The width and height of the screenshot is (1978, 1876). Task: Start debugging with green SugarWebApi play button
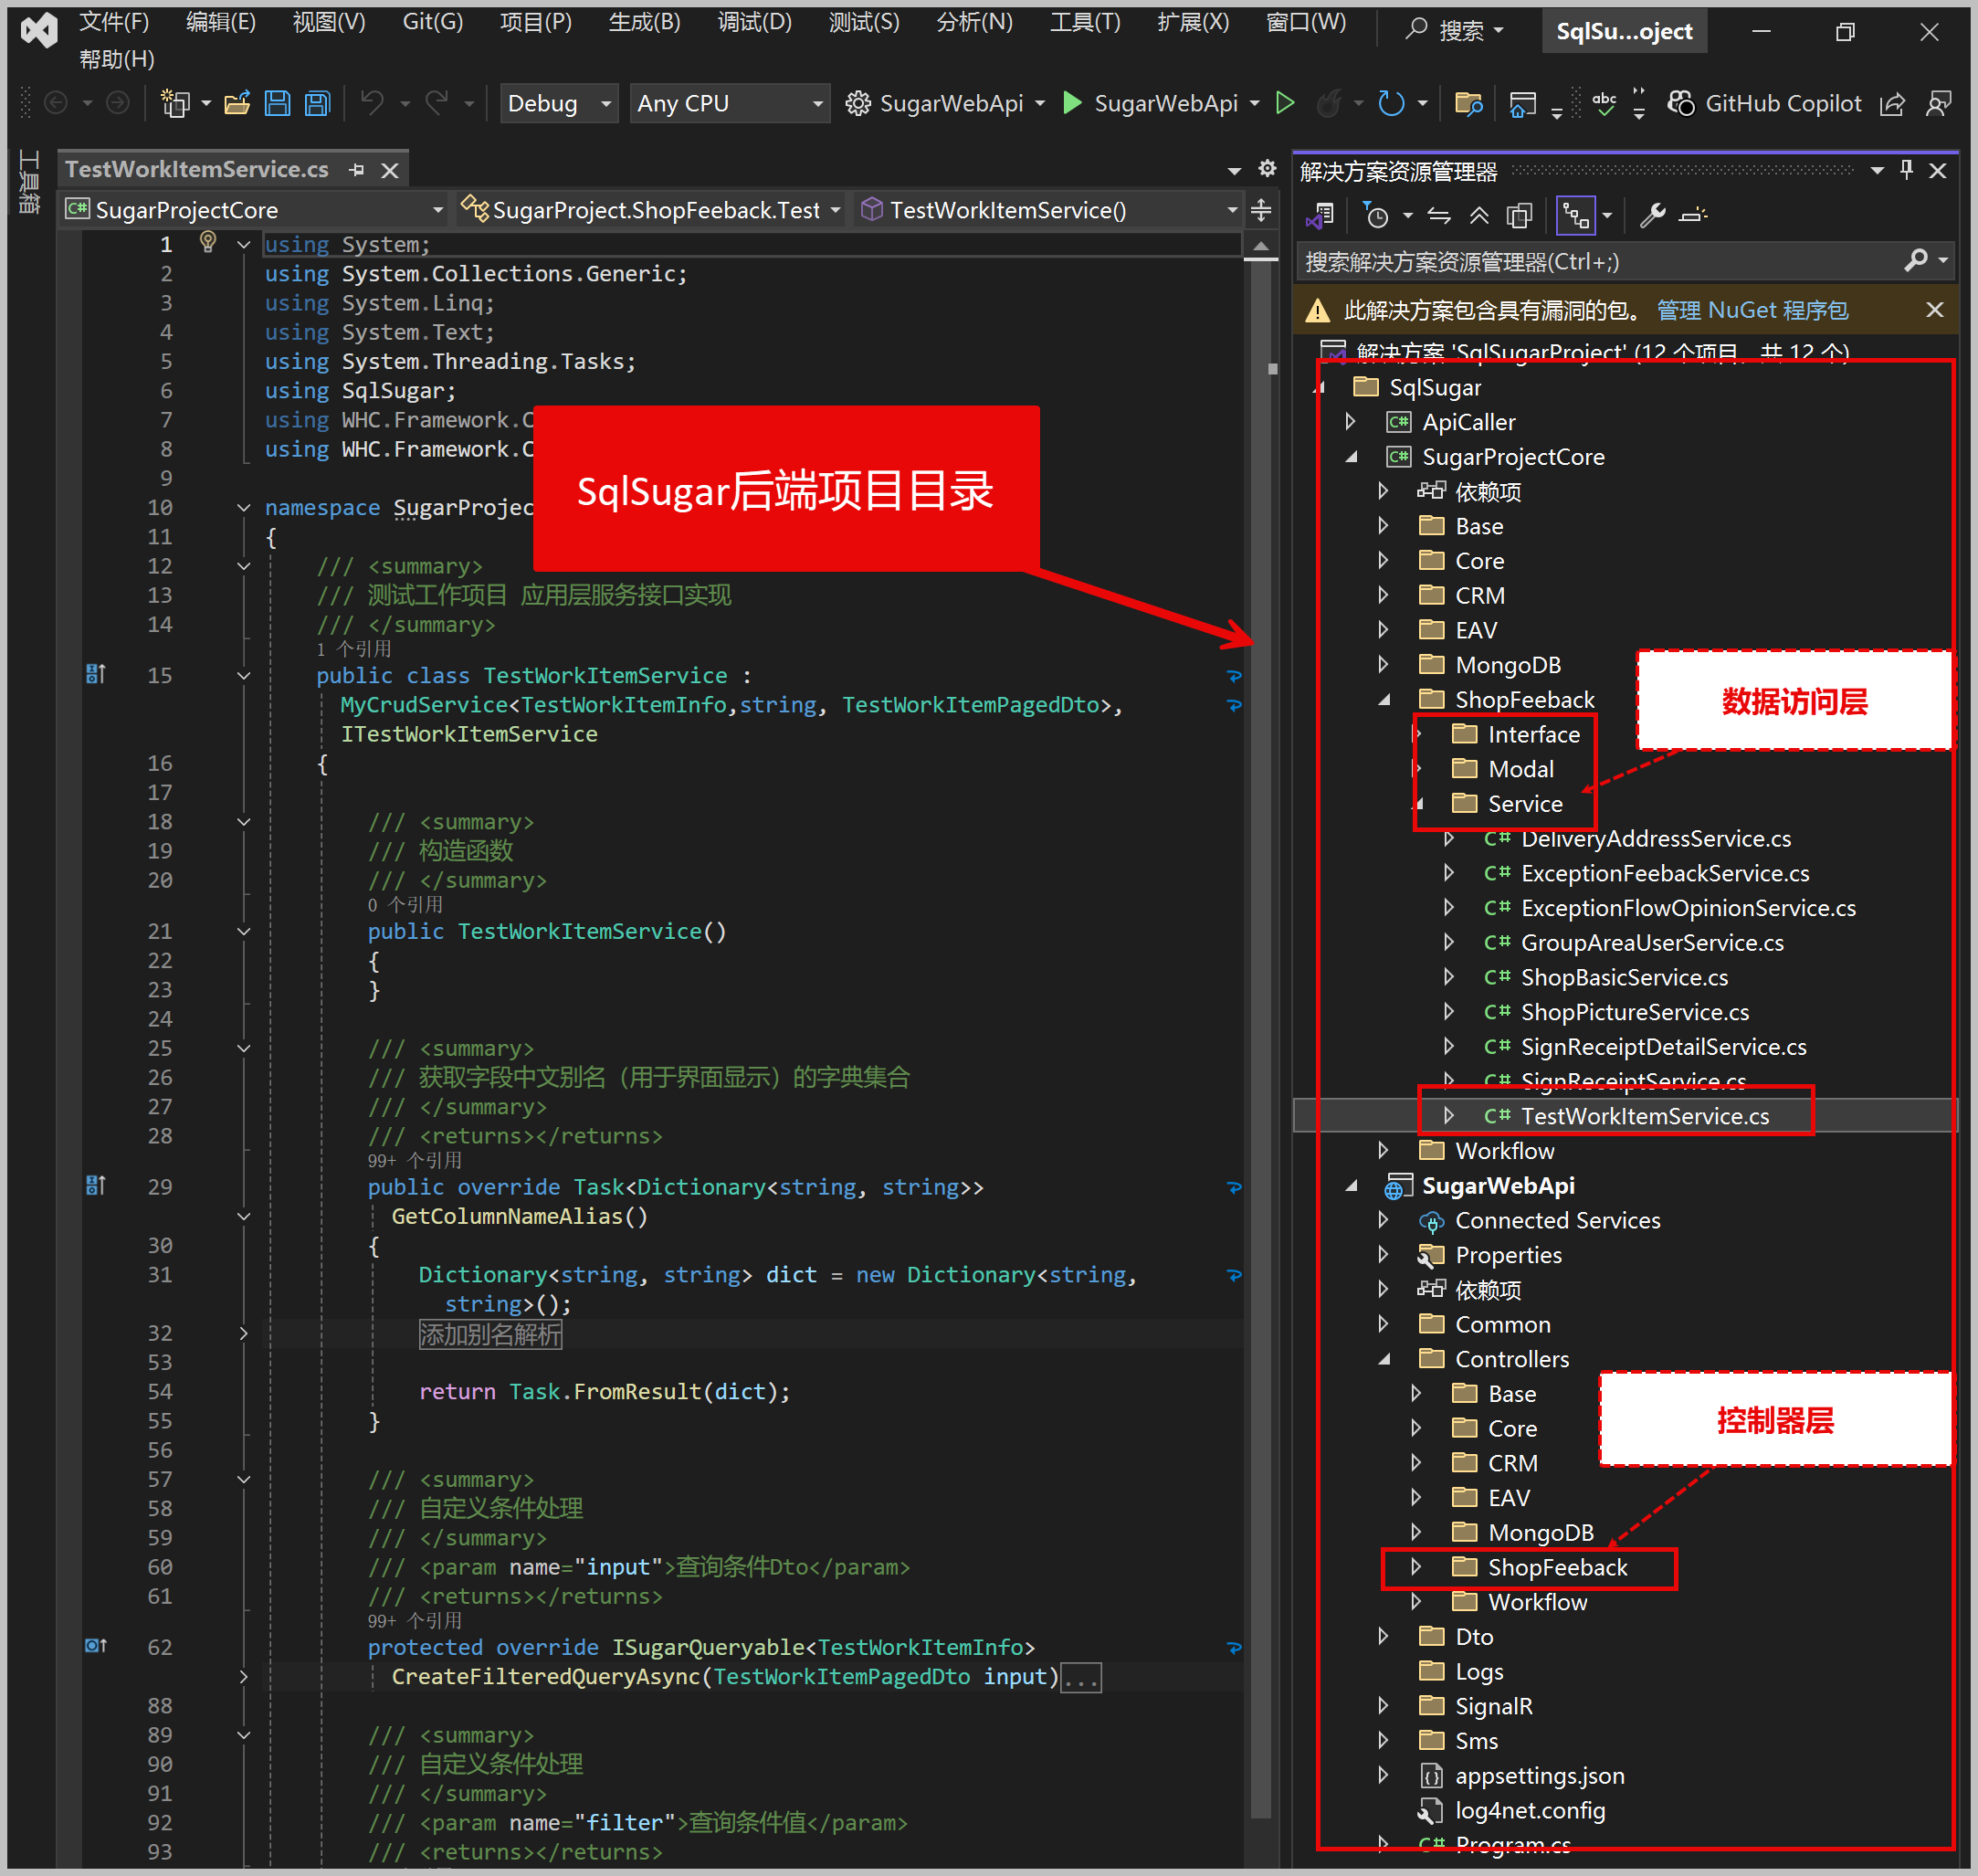click(x=1072, y=103)
